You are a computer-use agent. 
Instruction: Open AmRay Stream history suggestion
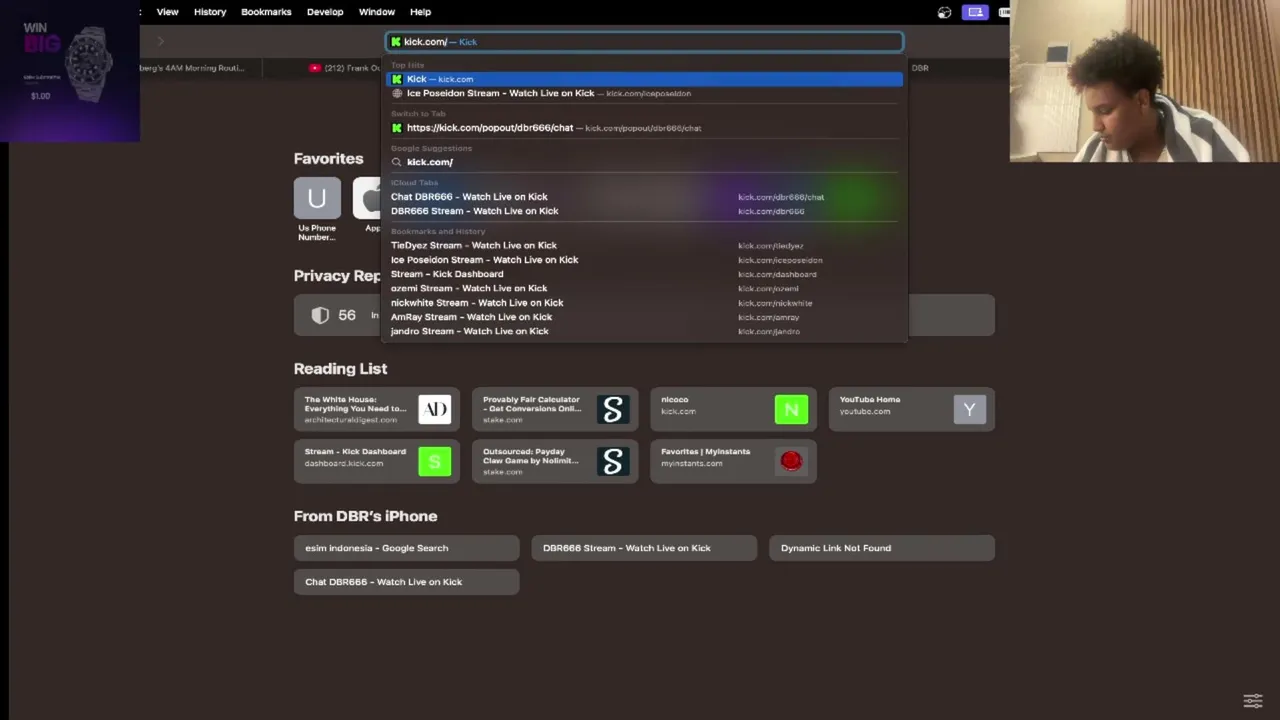(x=645, y=317)
